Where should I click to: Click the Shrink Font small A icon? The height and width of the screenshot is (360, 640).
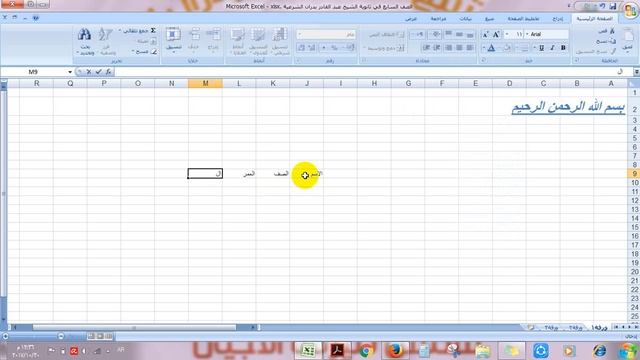coord(485,35)
